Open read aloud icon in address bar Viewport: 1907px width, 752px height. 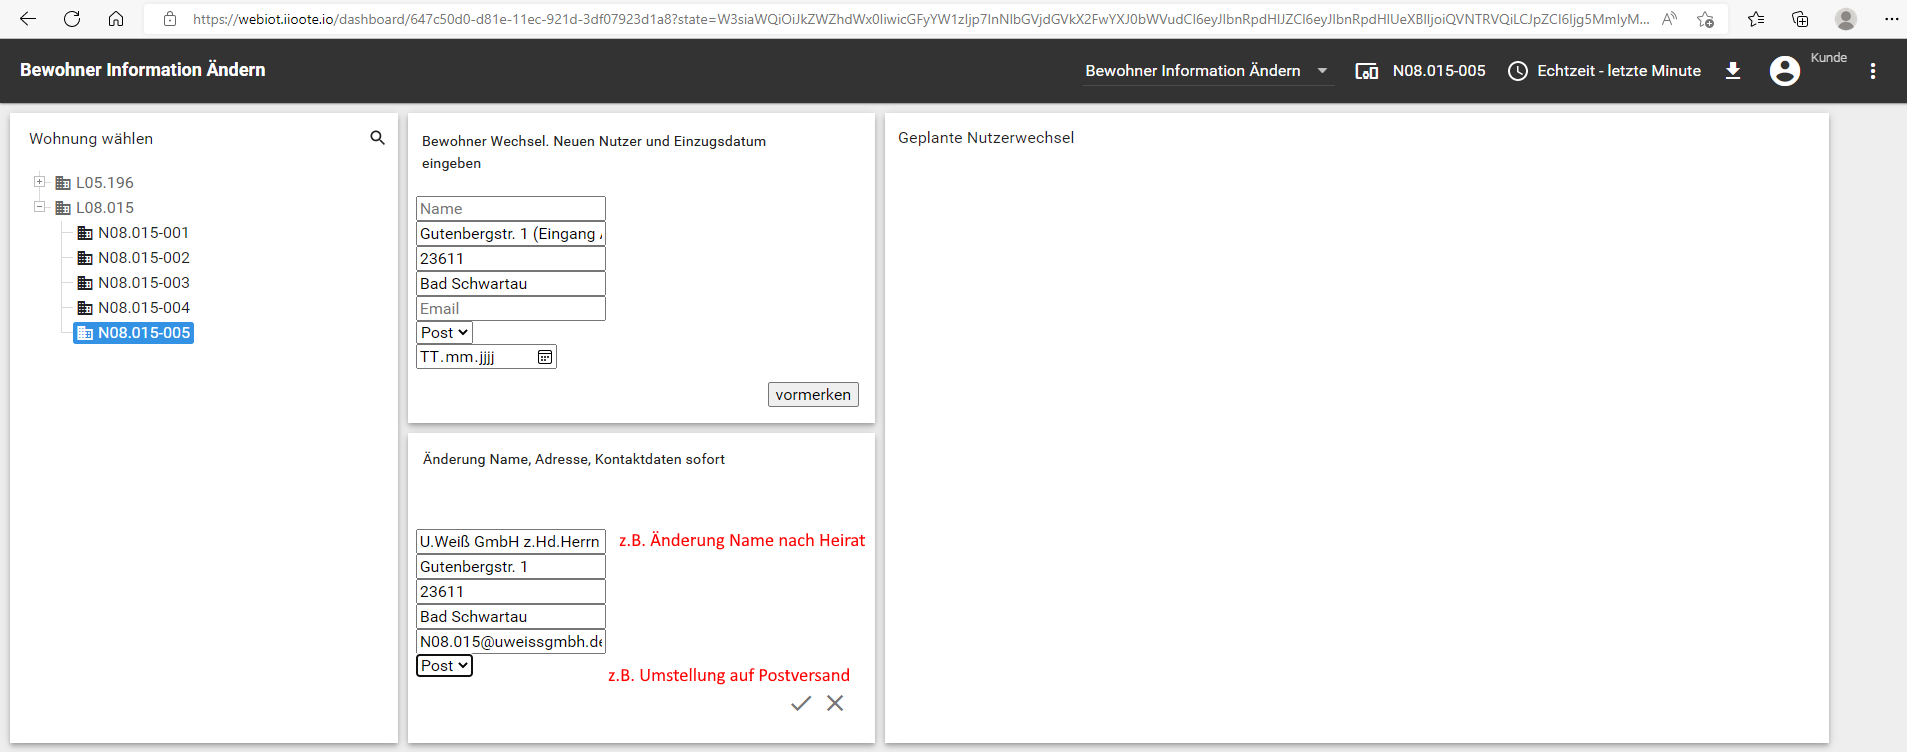(x=1669, y=19)
